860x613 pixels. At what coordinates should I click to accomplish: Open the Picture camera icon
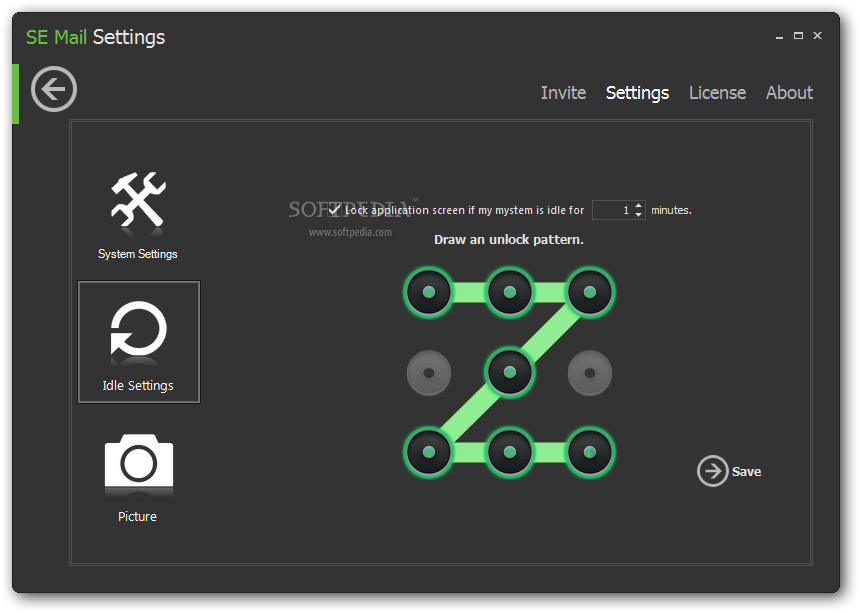pyautogui.click(x=139, y=461)
